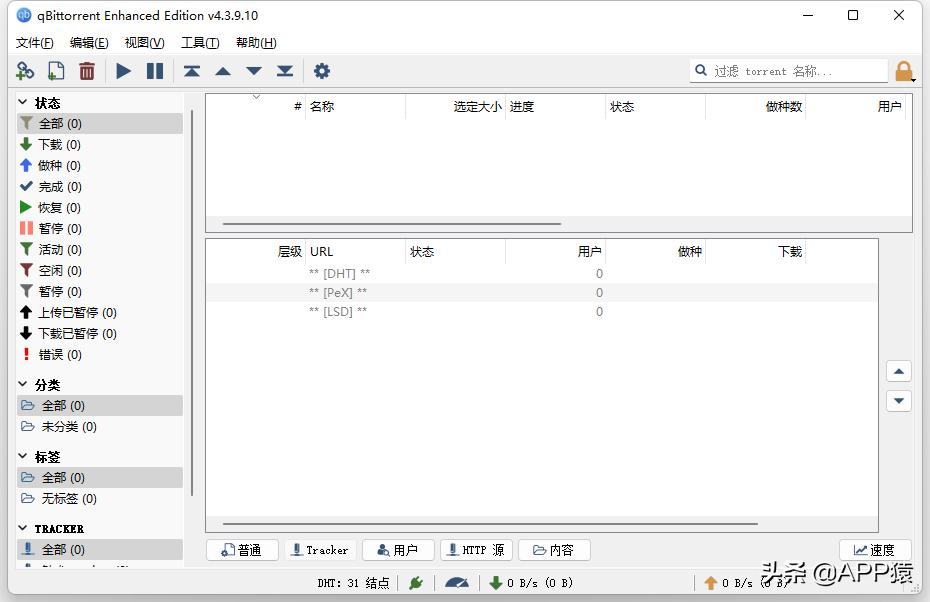
Task: Move torrent to bottom of queue
Action: 285,71
